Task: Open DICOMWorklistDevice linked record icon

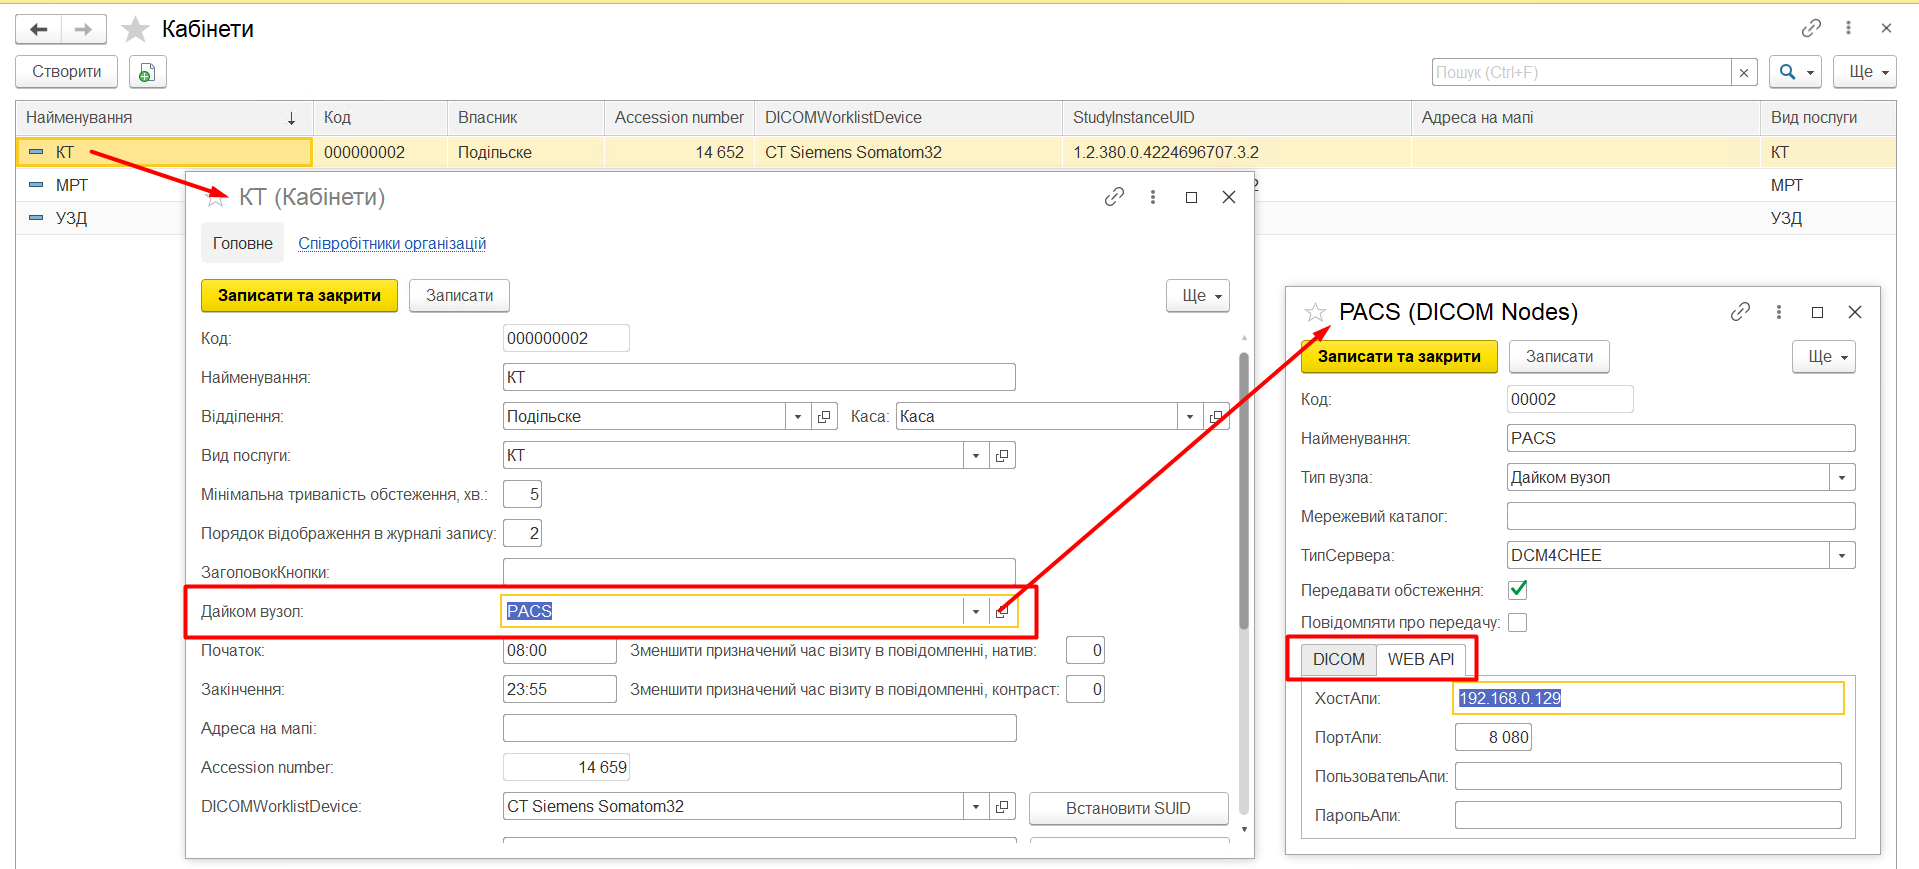Action: [1002, 807]
